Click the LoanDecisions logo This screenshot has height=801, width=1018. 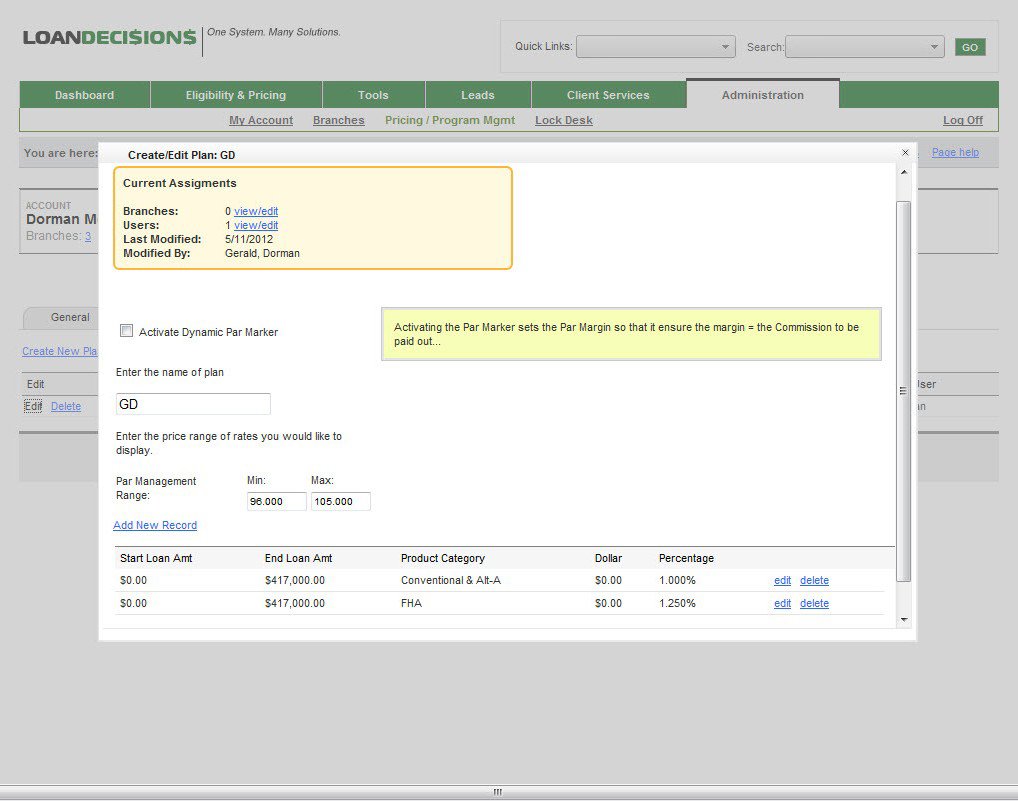tap(109, 38)
